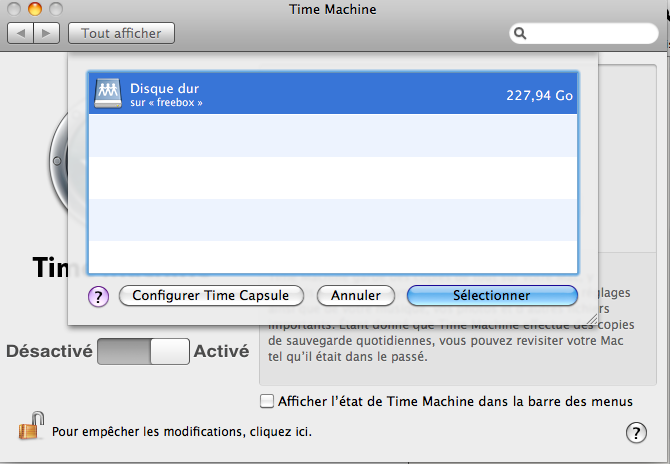The height and width of the screenshot is (464, 670).
Task: Click in the search field
Action: 590,33
